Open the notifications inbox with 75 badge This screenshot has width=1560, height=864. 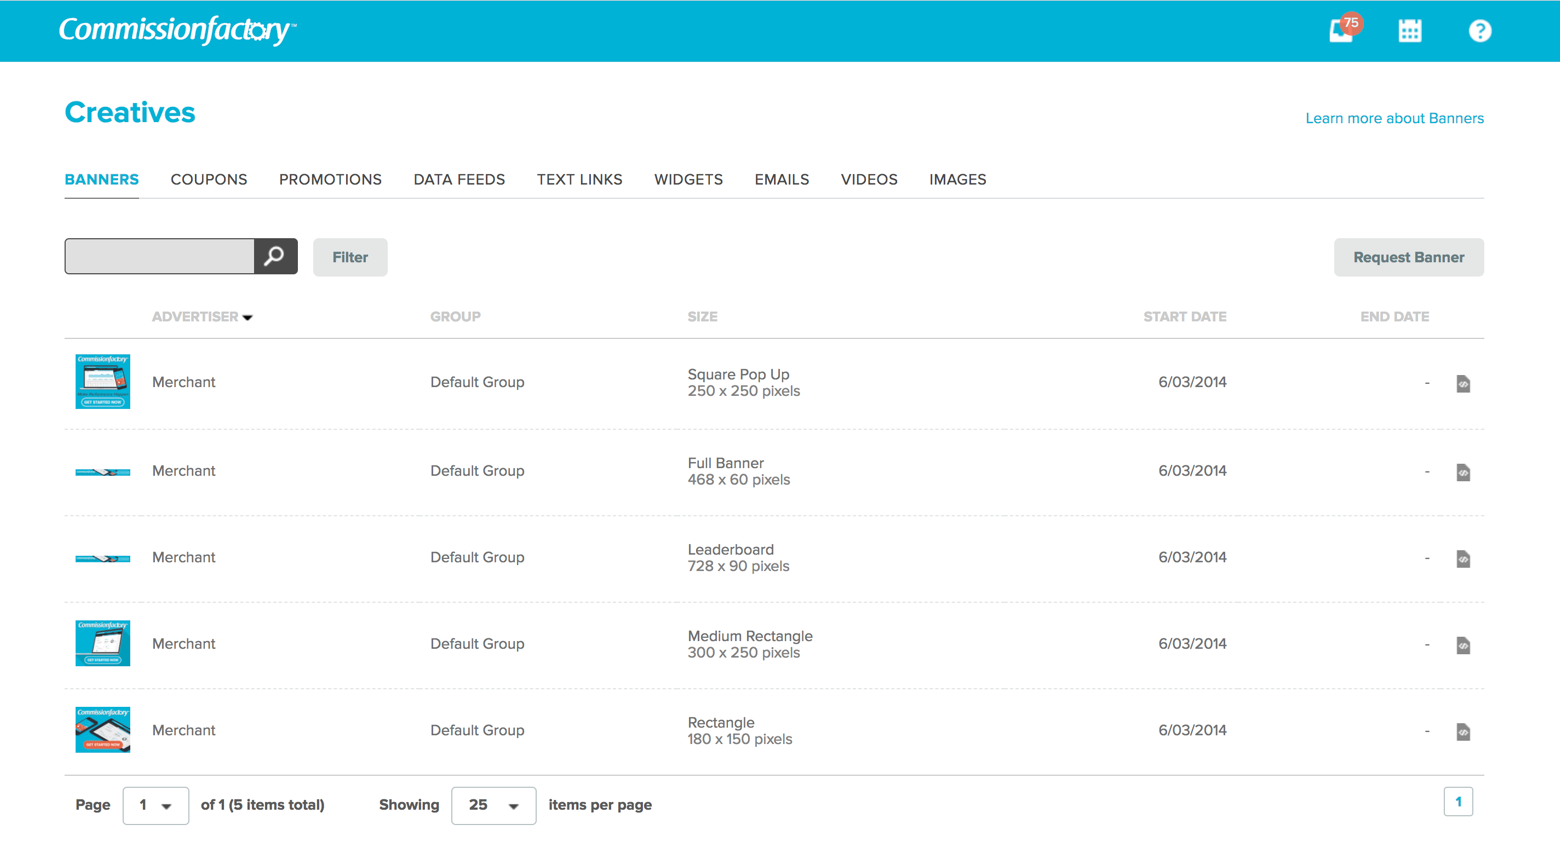click(1342, 30)
